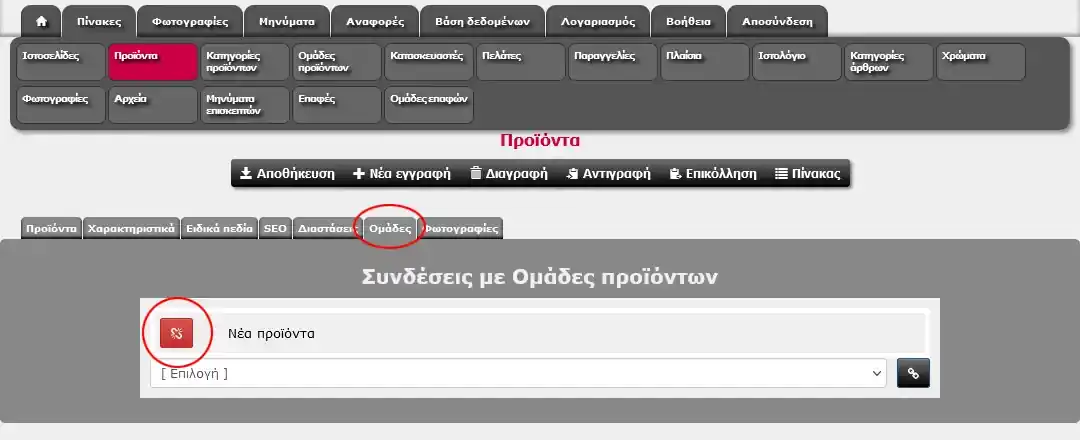Select the Χρώματα table button
1080x440 pixels.
click(980, 62)
